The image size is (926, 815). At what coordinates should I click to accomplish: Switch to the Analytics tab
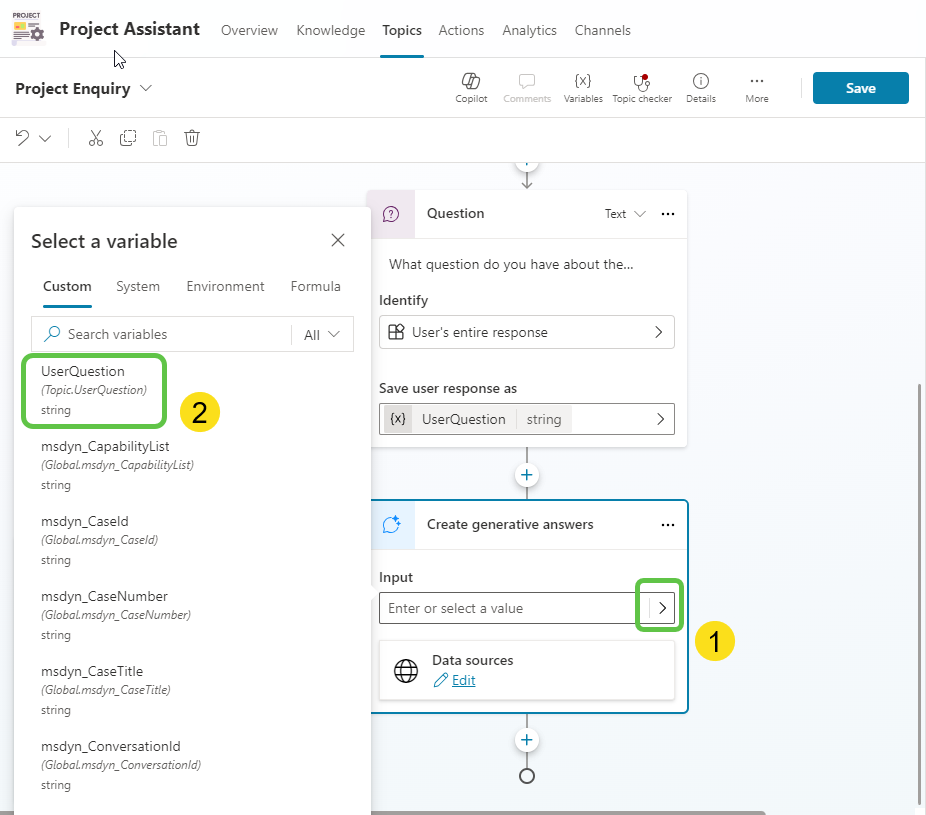pyautogui.click(x=529, y=30)
